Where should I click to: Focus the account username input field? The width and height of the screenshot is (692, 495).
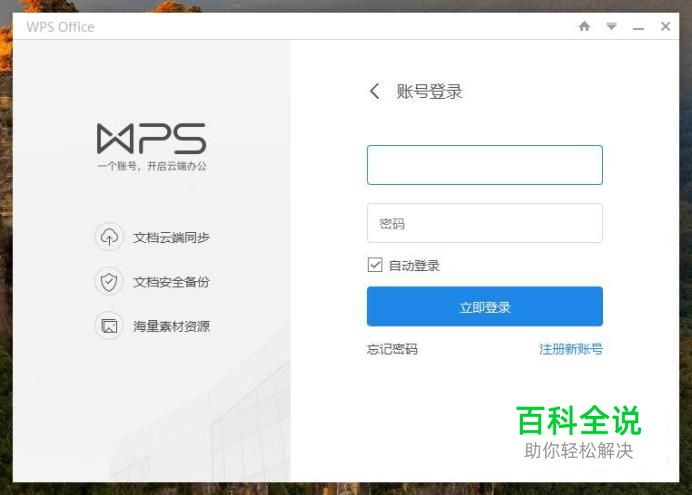485,165
